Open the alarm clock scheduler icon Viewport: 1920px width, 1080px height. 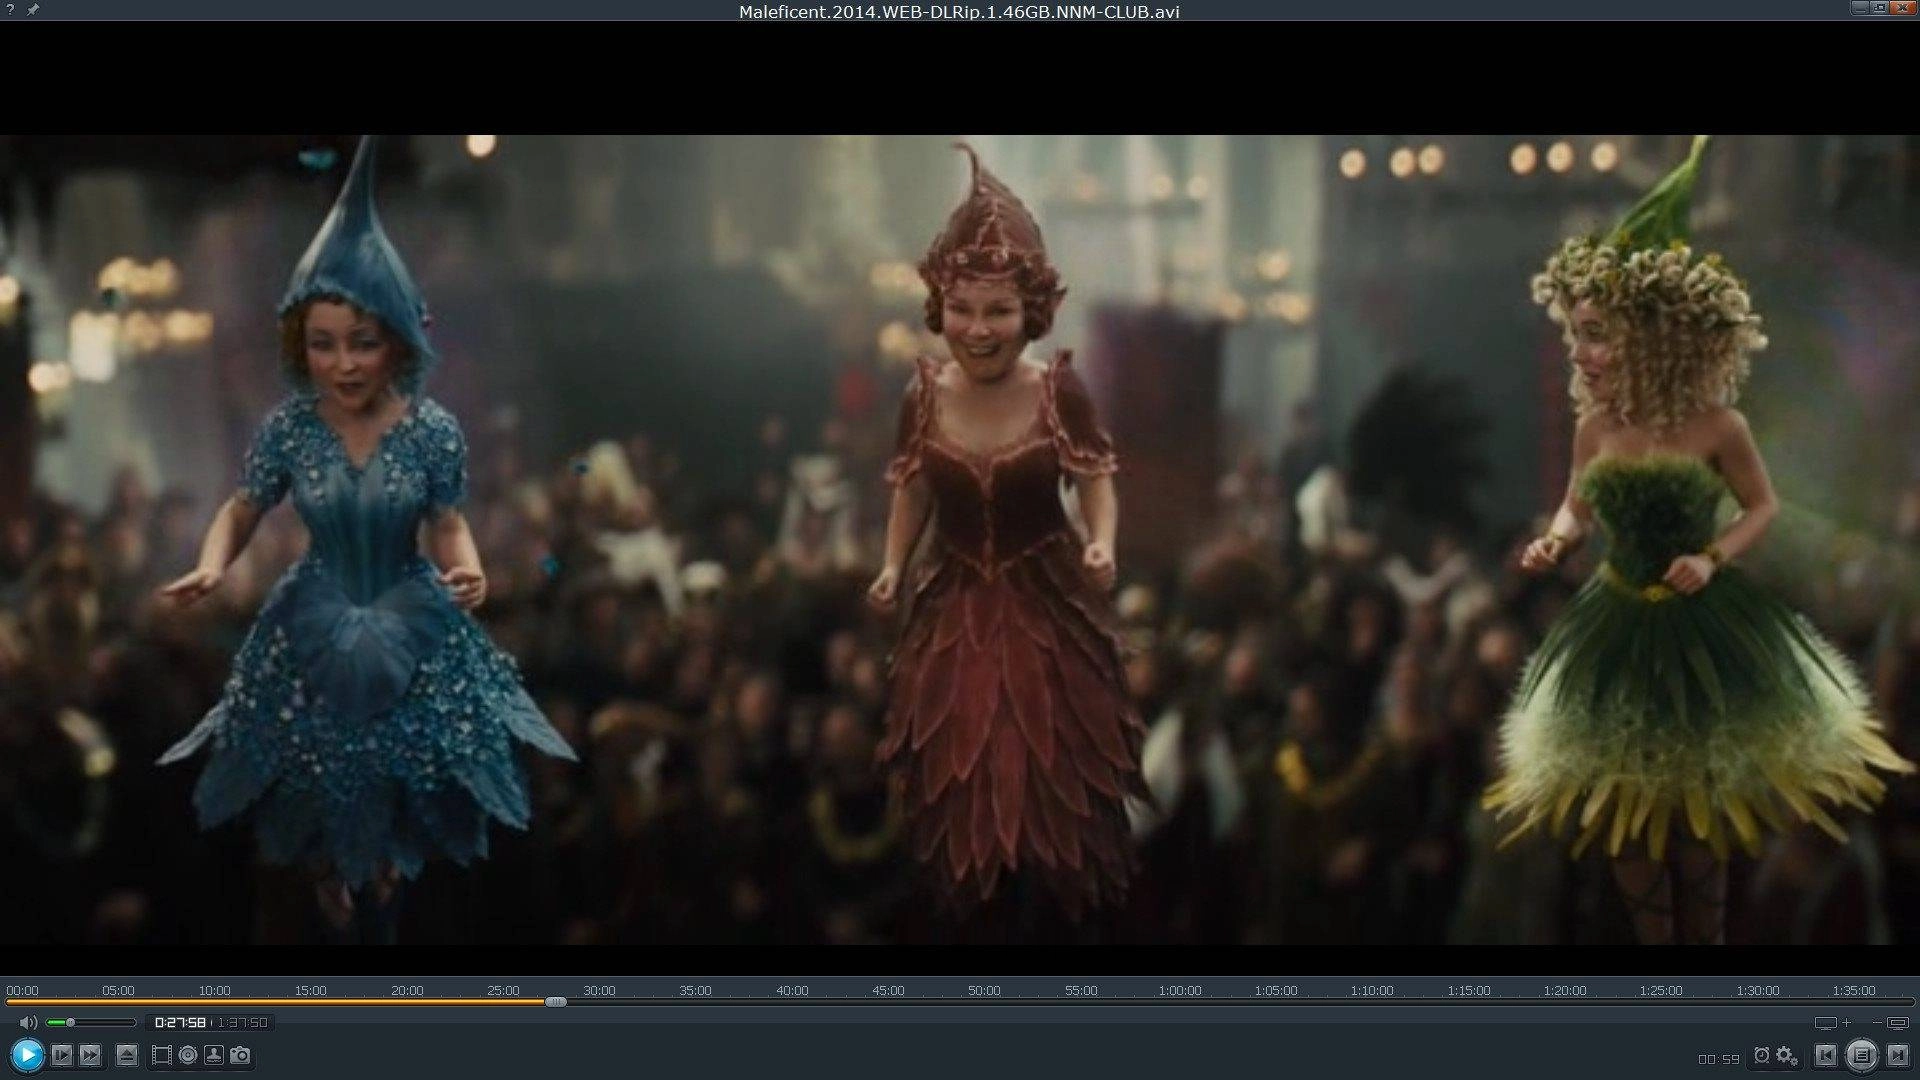point(1762,1055)
